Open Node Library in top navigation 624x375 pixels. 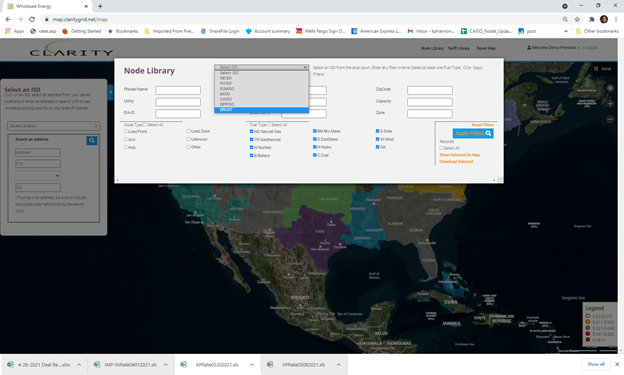coord(432,48)
